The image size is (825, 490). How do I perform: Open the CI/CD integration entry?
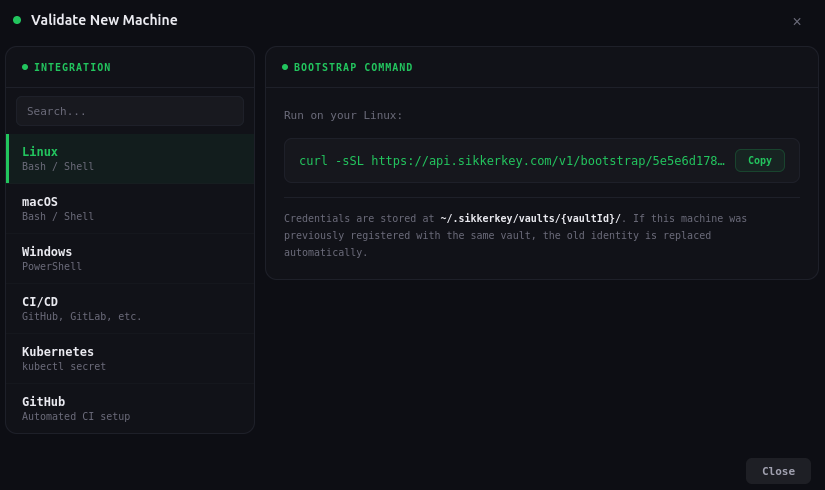[130, 309]
